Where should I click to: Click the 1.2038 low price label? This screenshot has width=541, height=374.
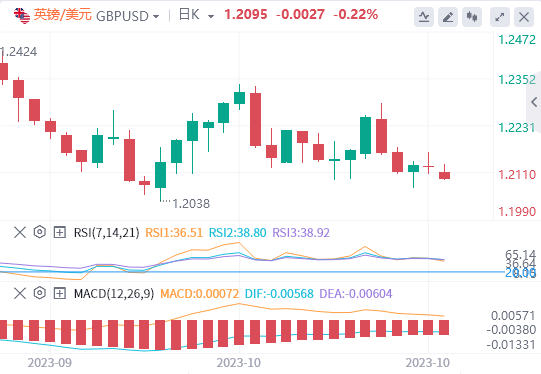coord(191,204)
